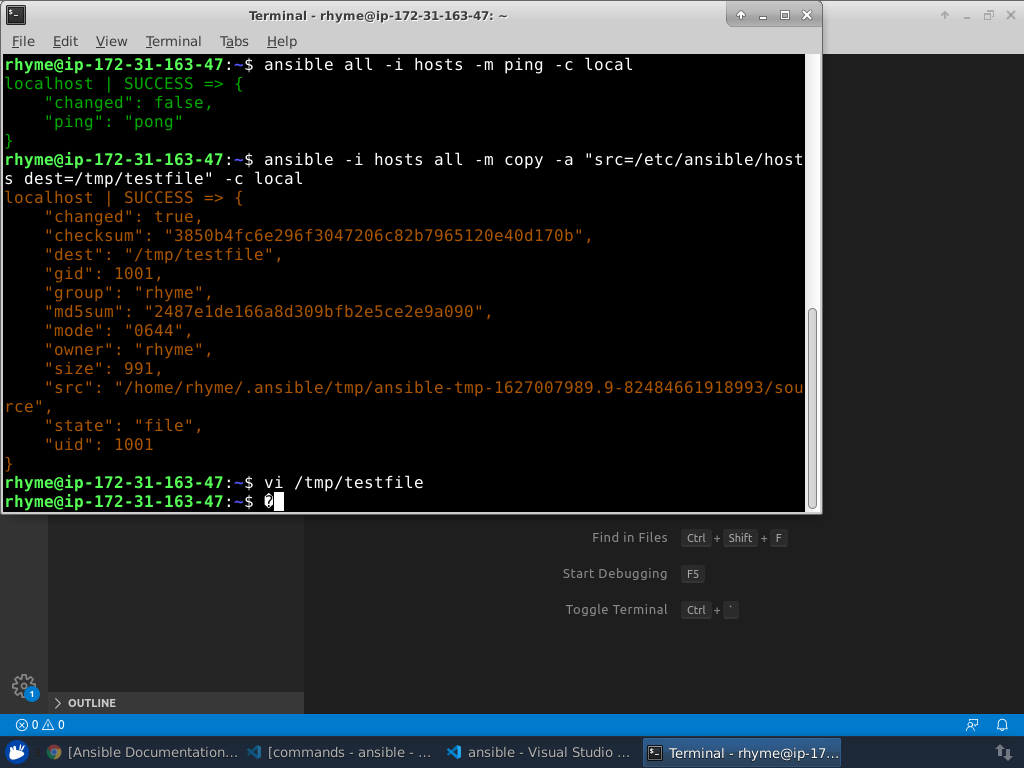Open the View menu in Terminal
The image size is (1024, 768).
[111, 41]
